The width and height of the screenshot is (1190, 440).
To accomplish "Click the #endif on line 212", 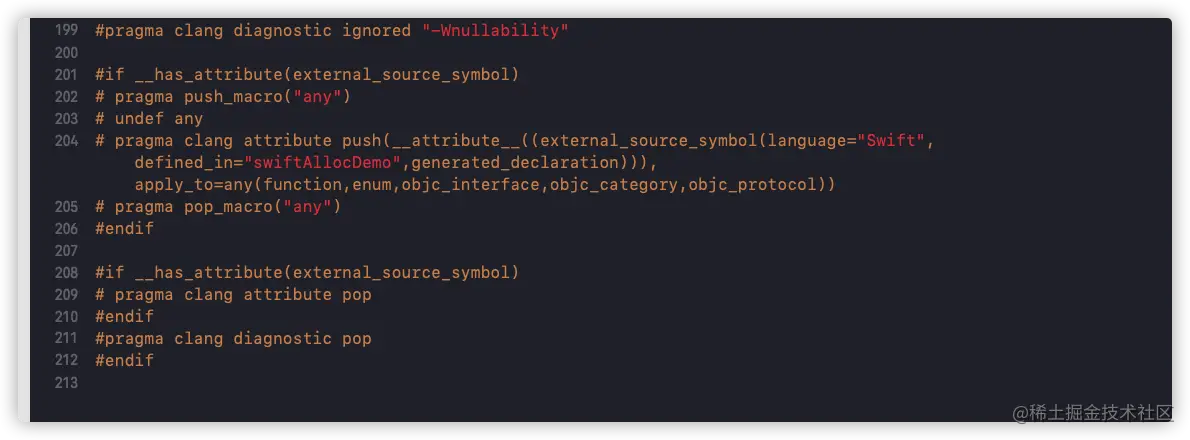I will coord(124,360).
